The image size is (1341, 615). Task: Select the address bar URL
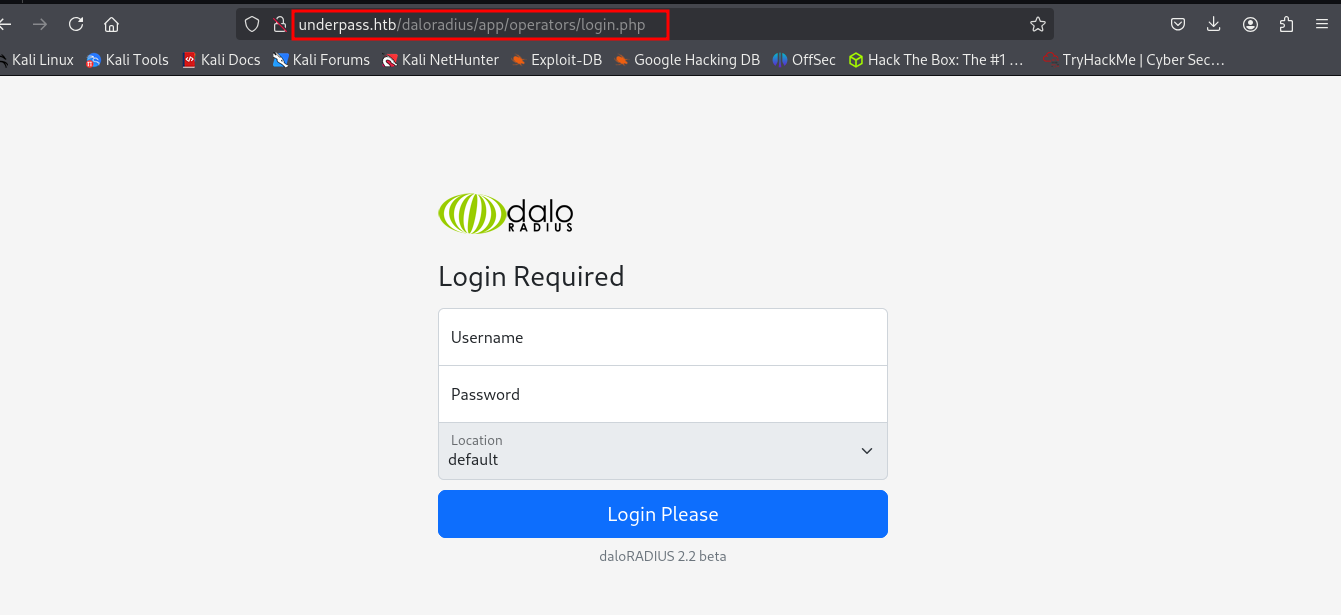(x=479, y=23)
